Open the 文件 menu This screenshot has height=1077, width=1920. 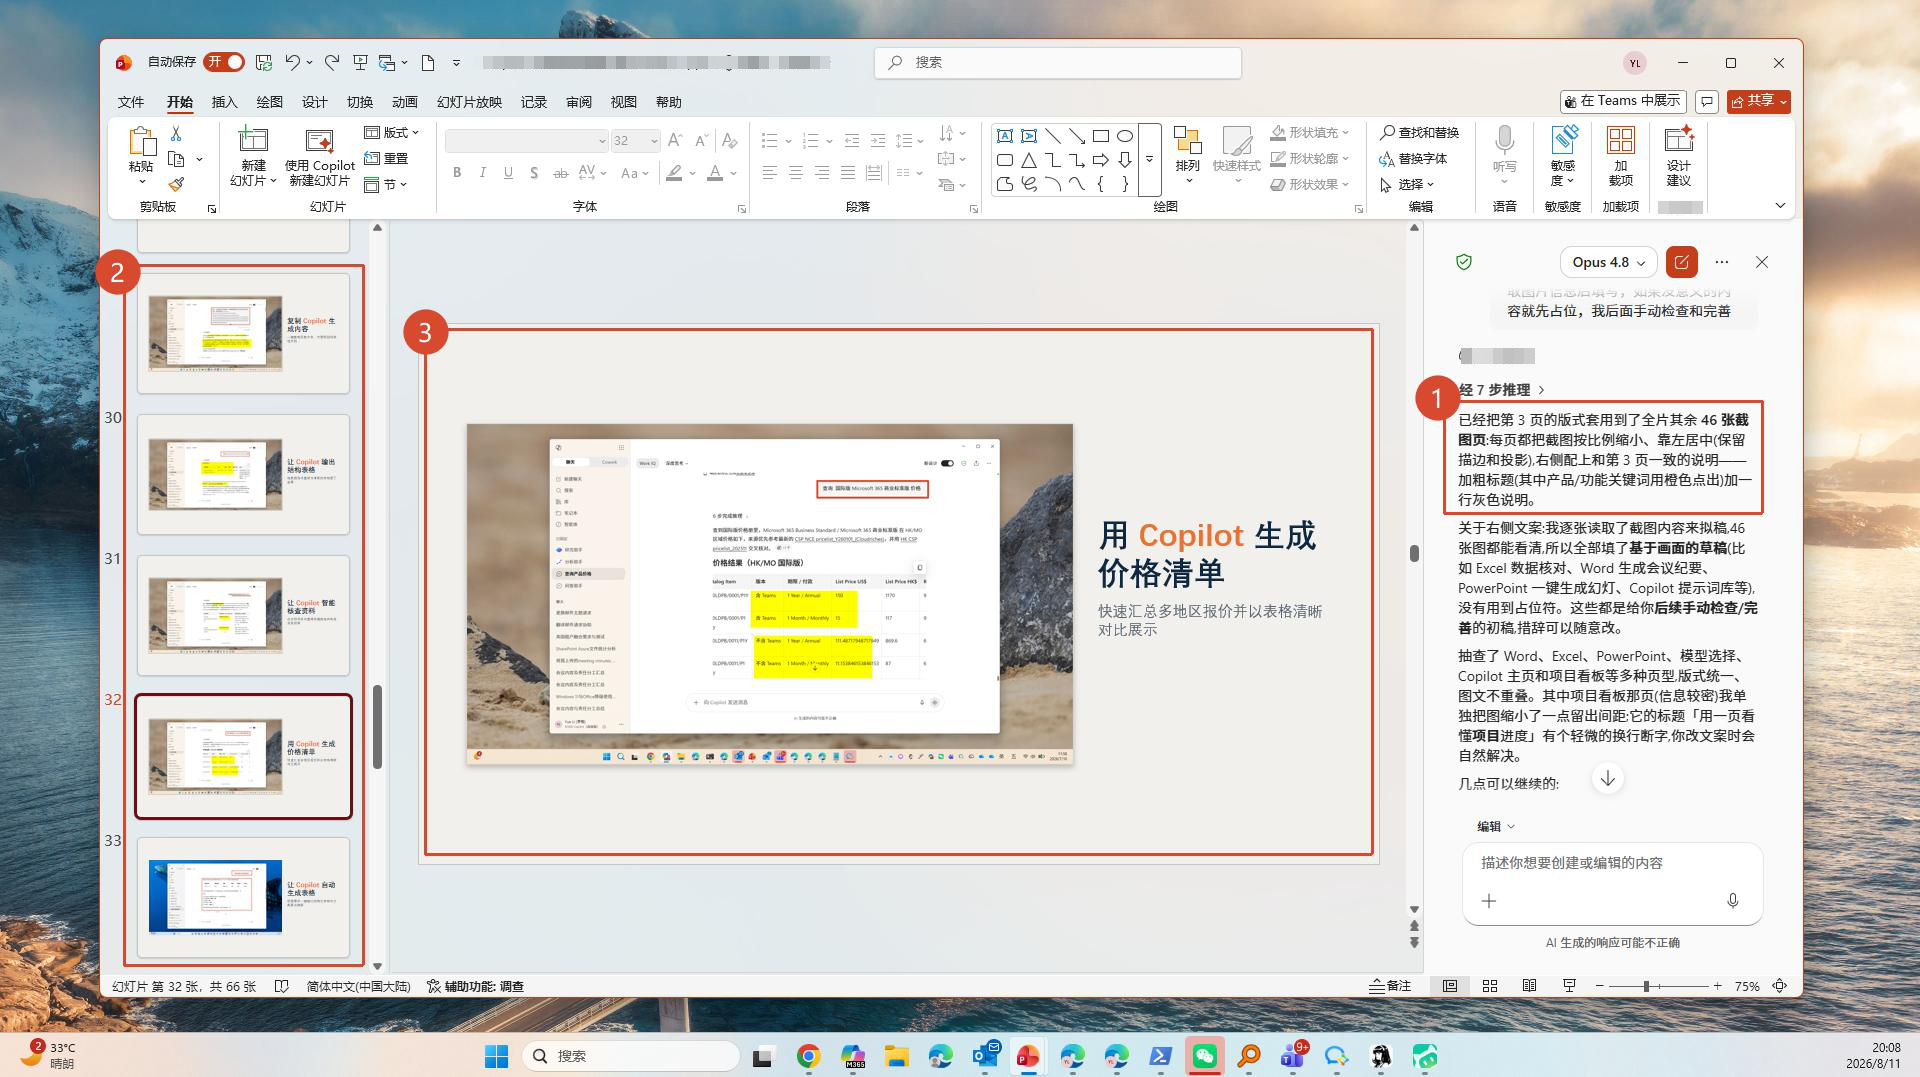pyautogui.click(x=131, y=102)
